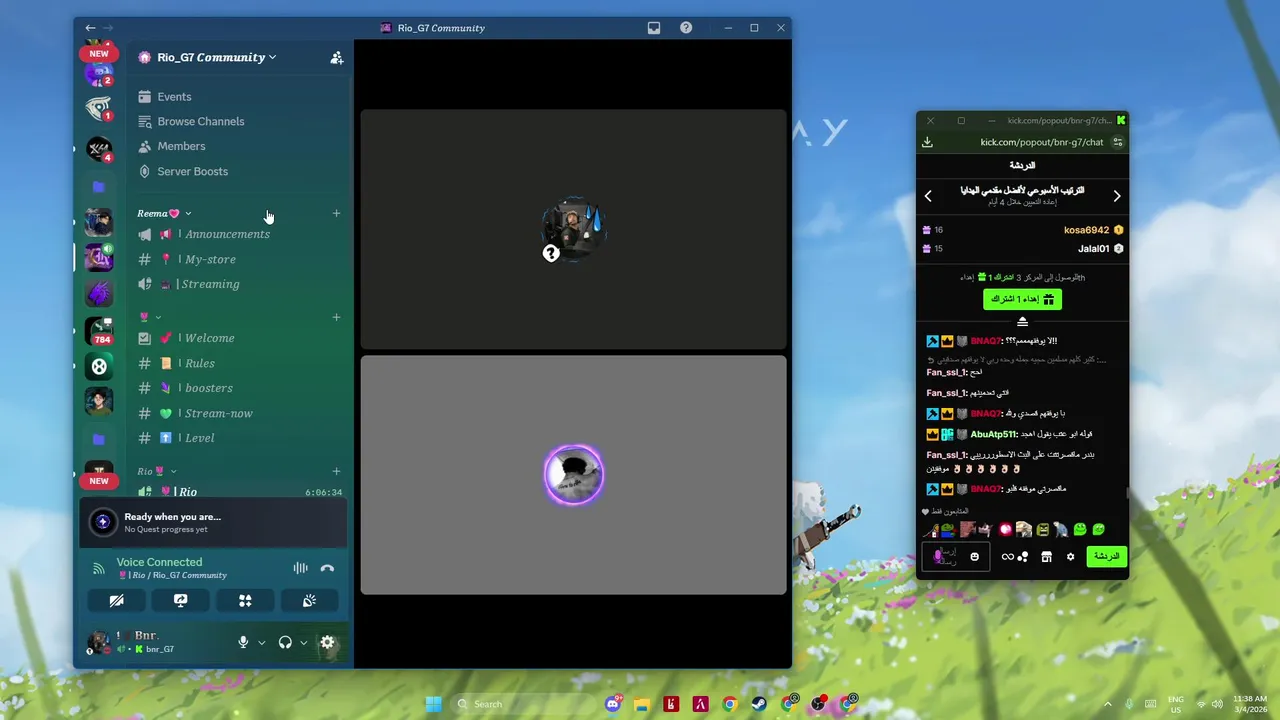Open the Rules channel
The width and height of the screenshot is (1280, 720).
coord(240,363)
